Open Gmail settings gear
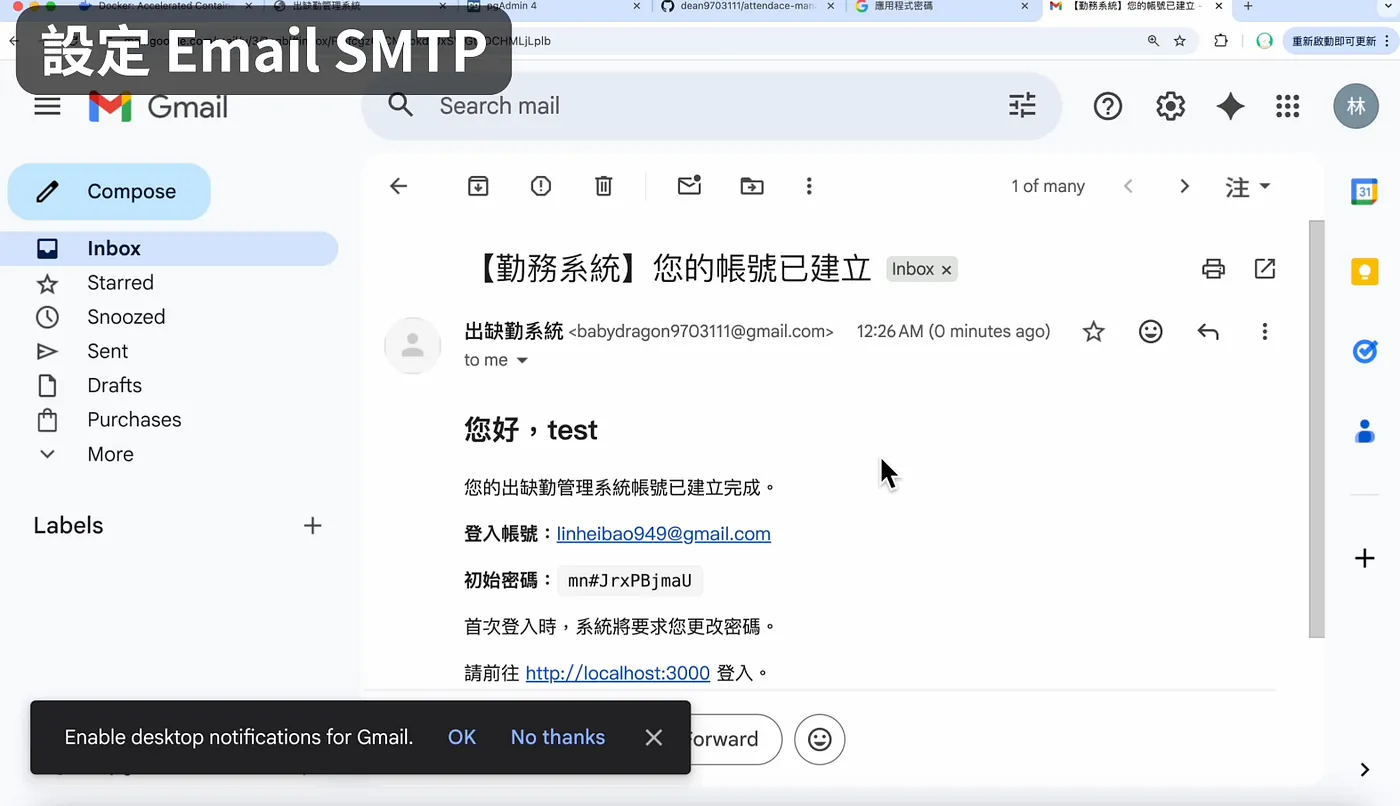Image resolution: width=1400 pixels, height=806 pixels. (1170, 106)
